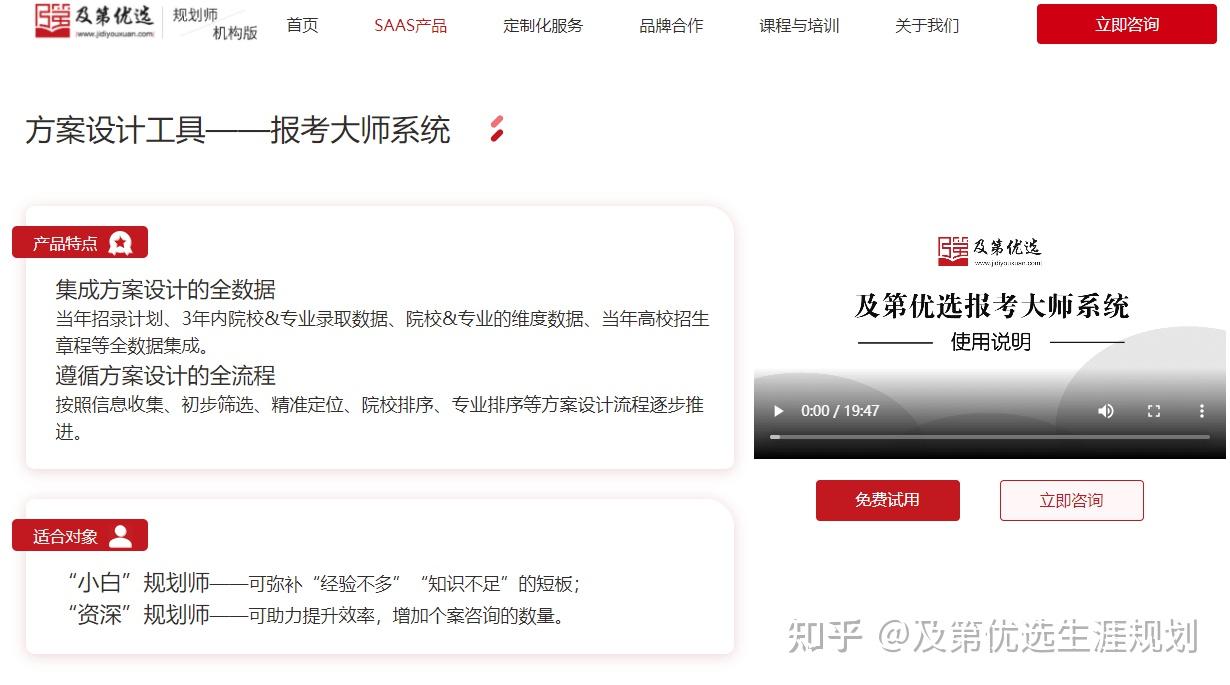
Task: Click the 集成方案设计的全数据 heading
Action: click(166, 290)
